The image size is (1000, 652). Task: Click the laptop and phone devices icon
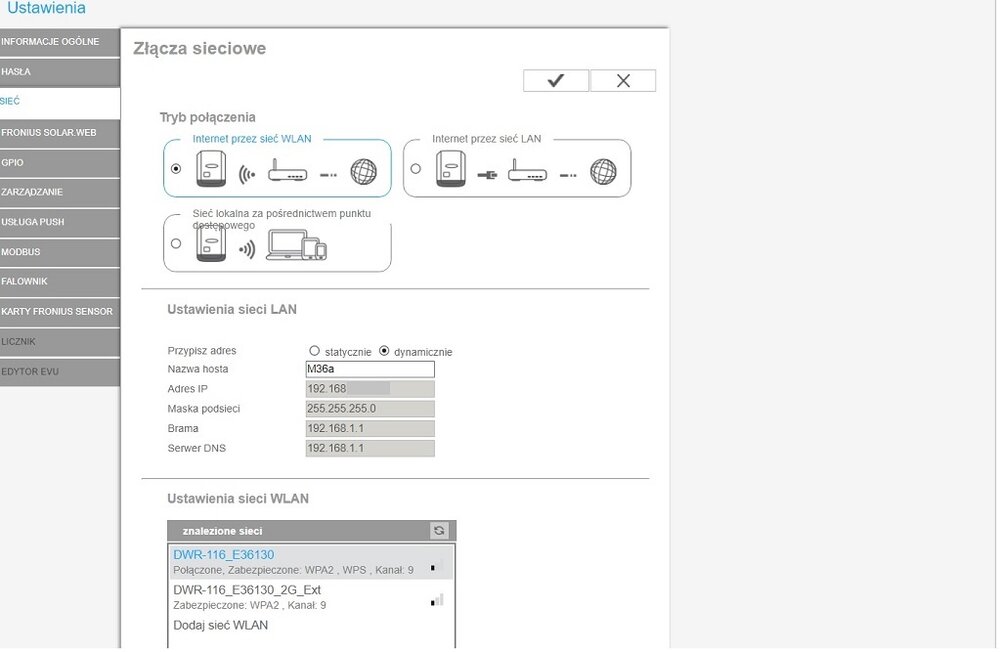tap(296, 246)
